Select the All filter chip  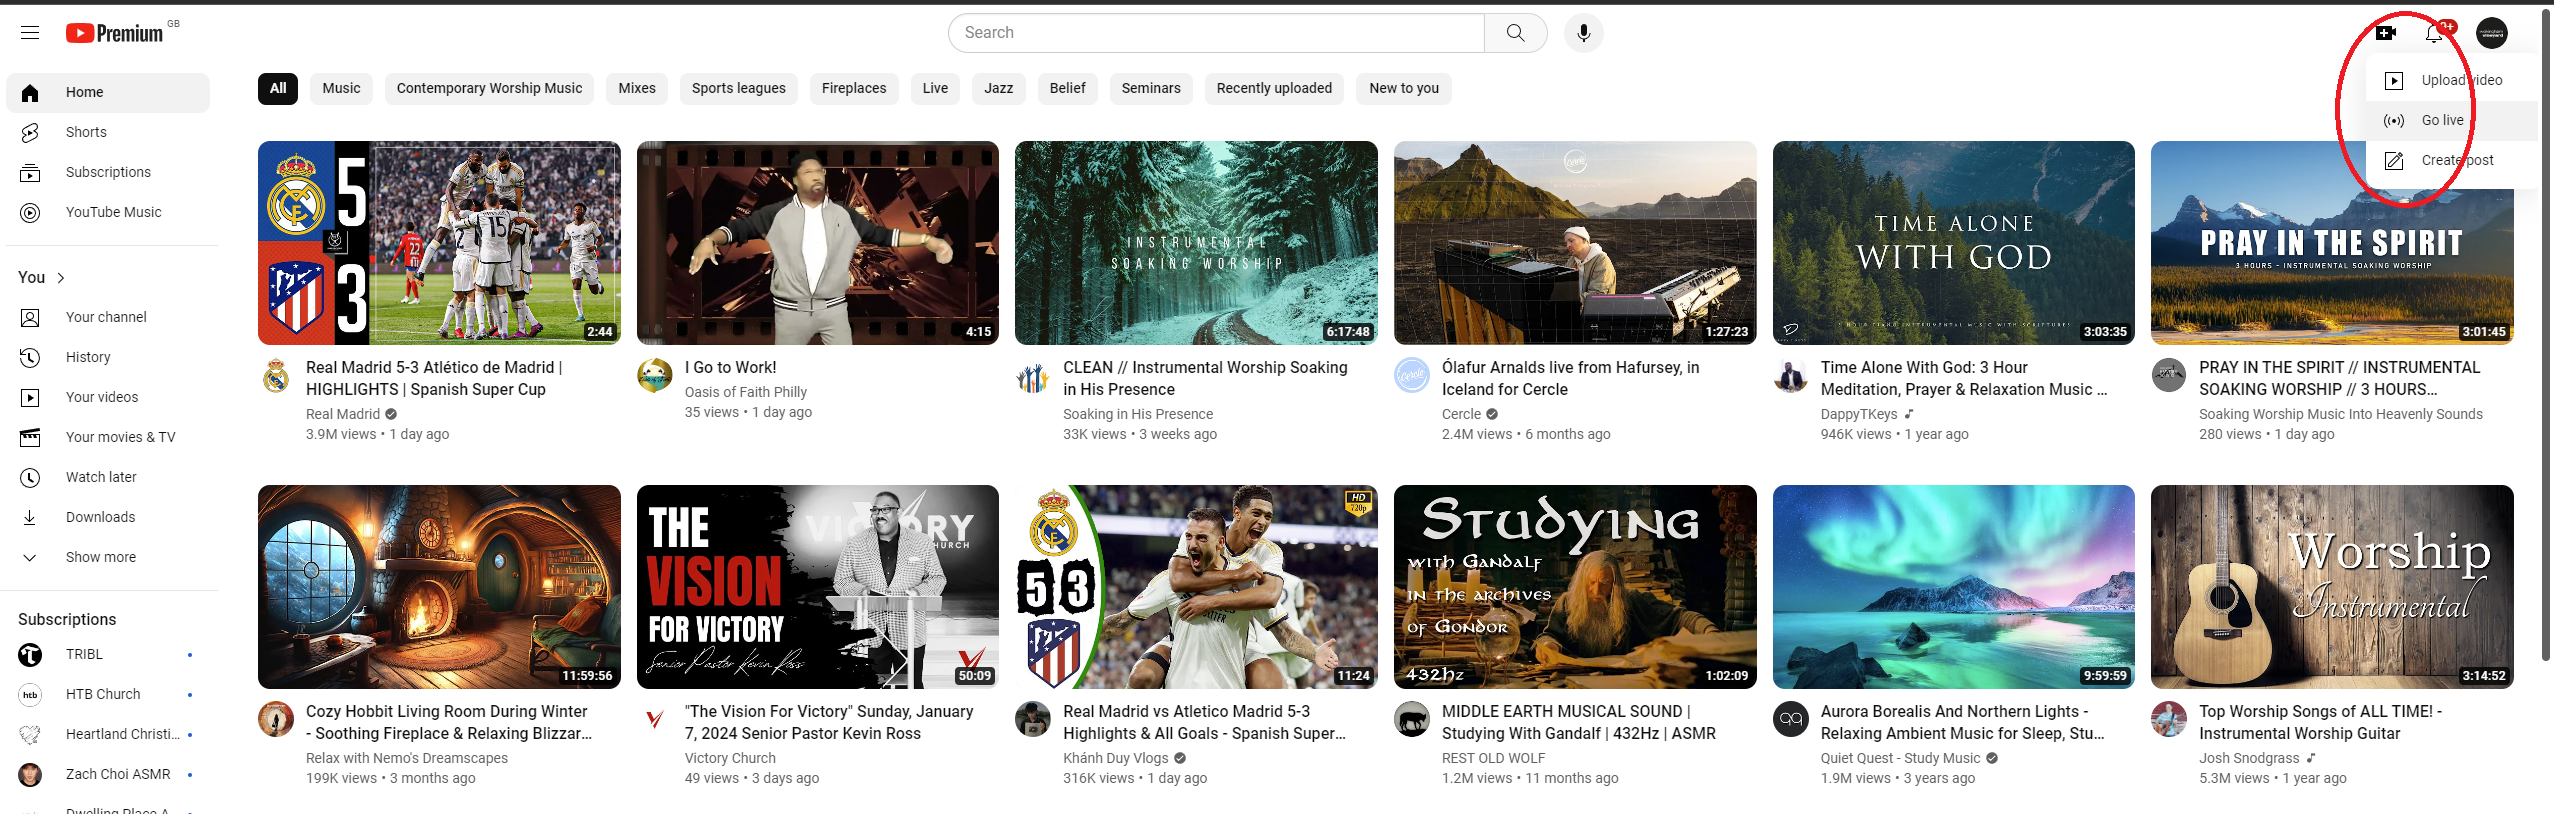(x=278, y=88)
